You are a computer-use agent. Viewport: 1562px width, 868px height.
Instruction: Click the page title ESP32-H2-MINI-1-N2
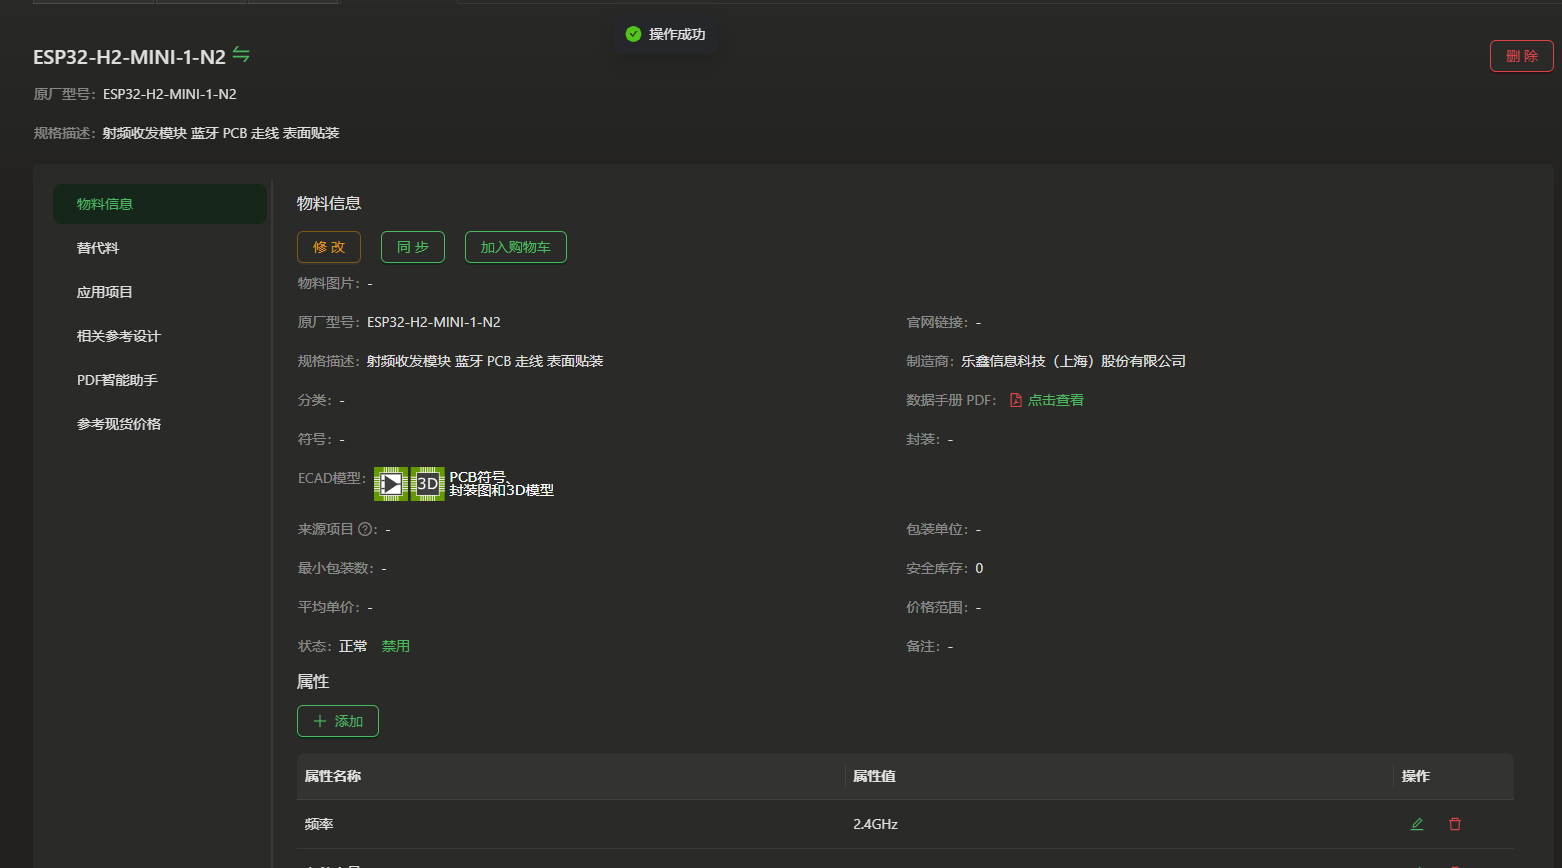129,57
